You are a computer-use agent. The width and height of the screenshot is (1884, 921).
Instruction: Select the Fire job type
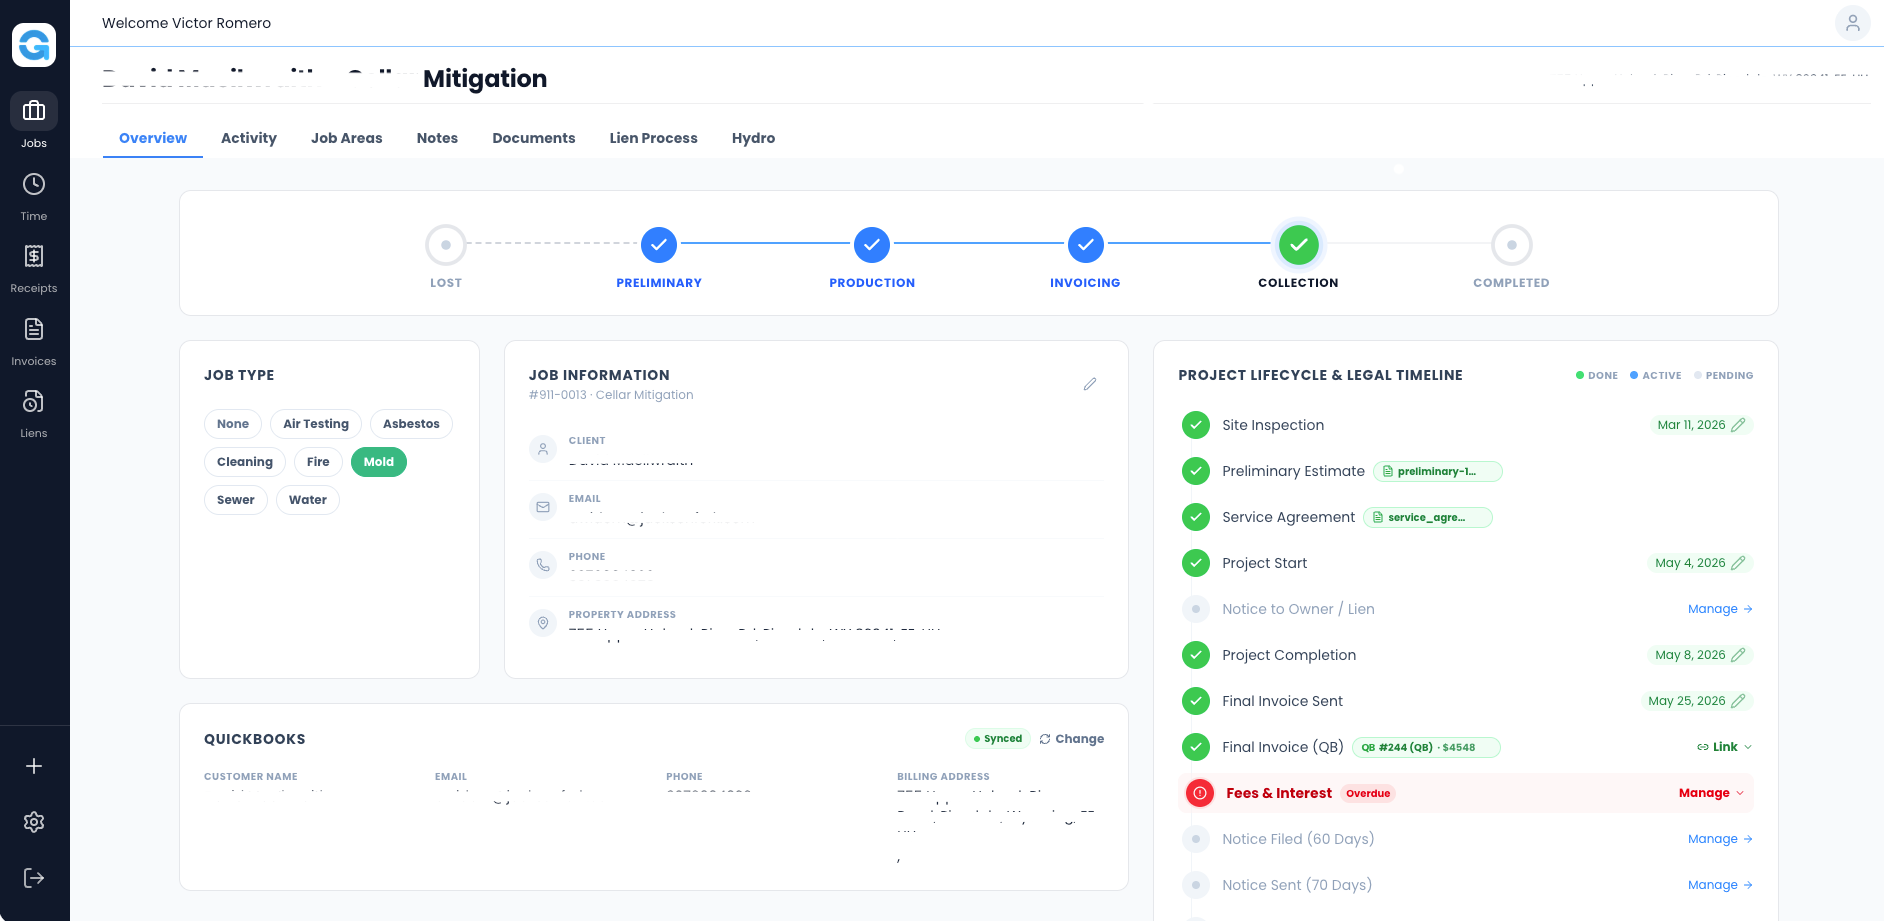(318, 462)
